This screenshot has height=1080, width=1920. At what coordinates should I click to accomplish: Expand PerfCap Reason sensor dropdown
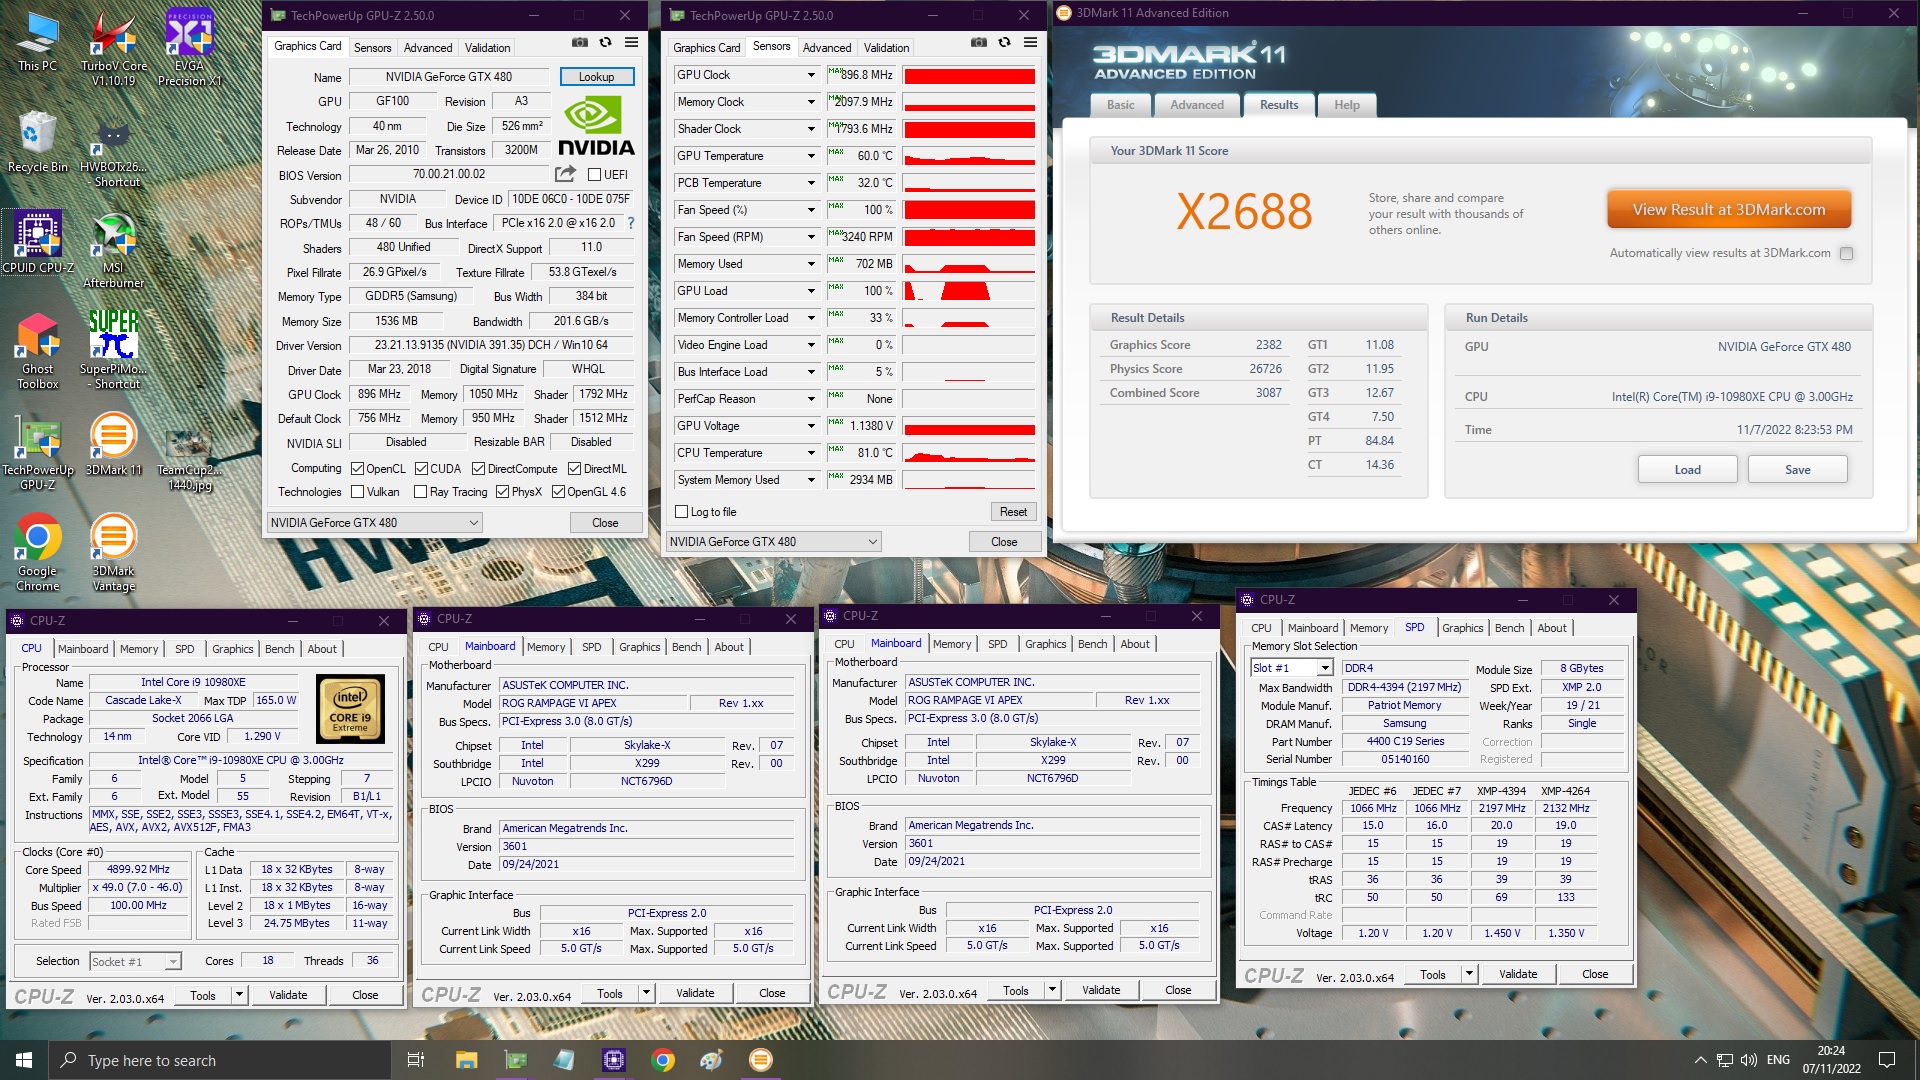(811, 399)
